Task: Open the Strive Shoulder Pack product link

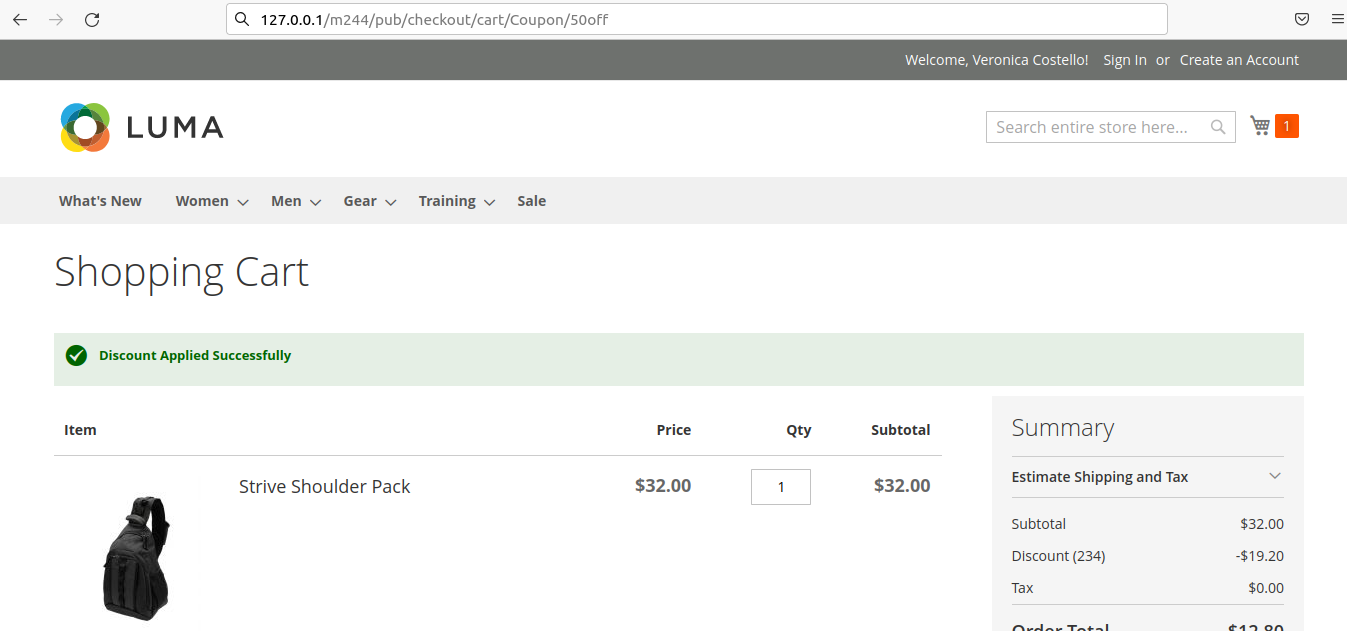Action: tap(324, 487)
